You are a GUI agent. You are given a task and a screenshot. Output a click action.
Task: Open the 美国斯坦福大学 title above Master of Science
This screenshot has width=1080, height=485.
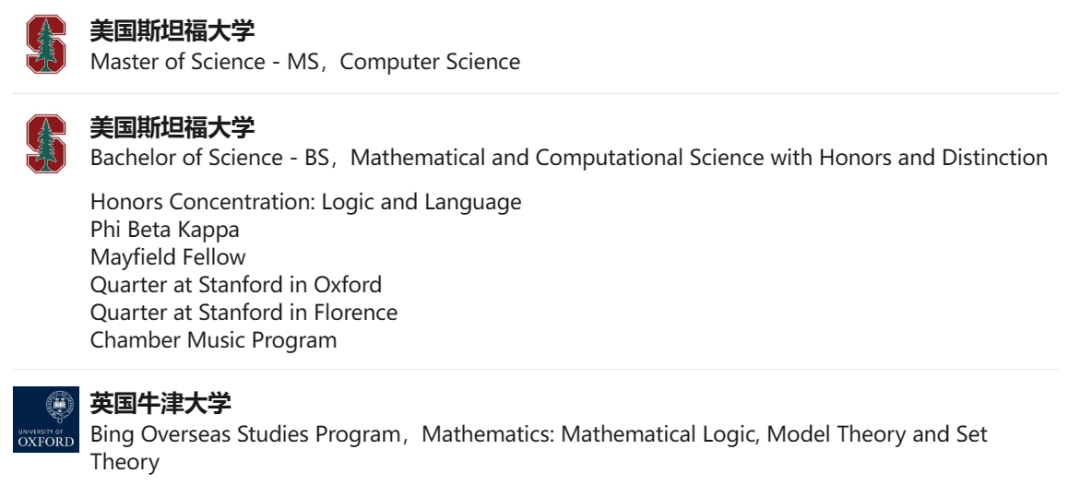pos(172,31)
